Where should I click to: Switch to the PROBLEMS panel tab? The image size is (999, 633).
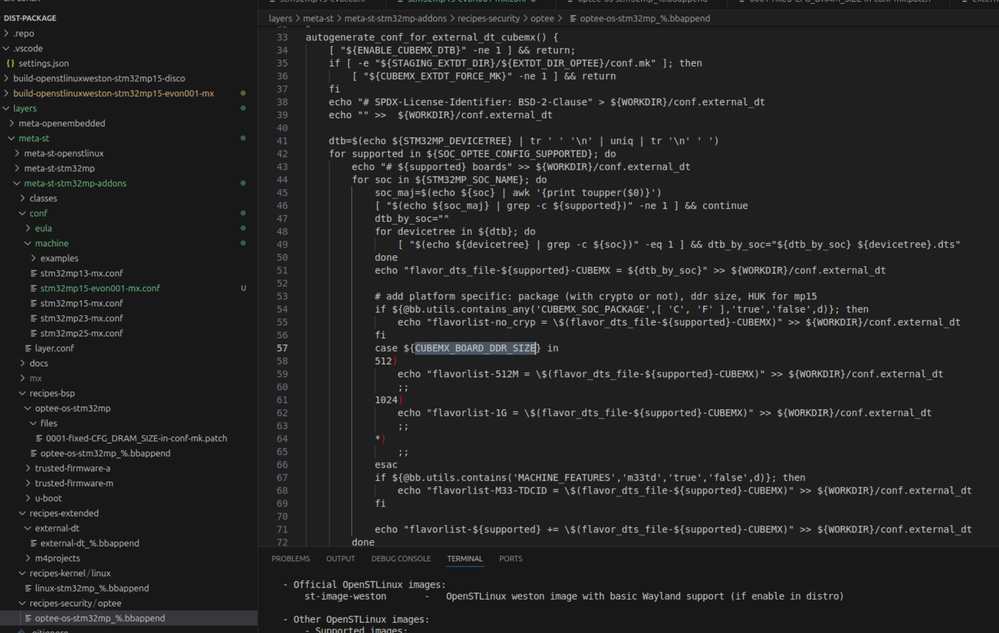click(x=291, y=558)
